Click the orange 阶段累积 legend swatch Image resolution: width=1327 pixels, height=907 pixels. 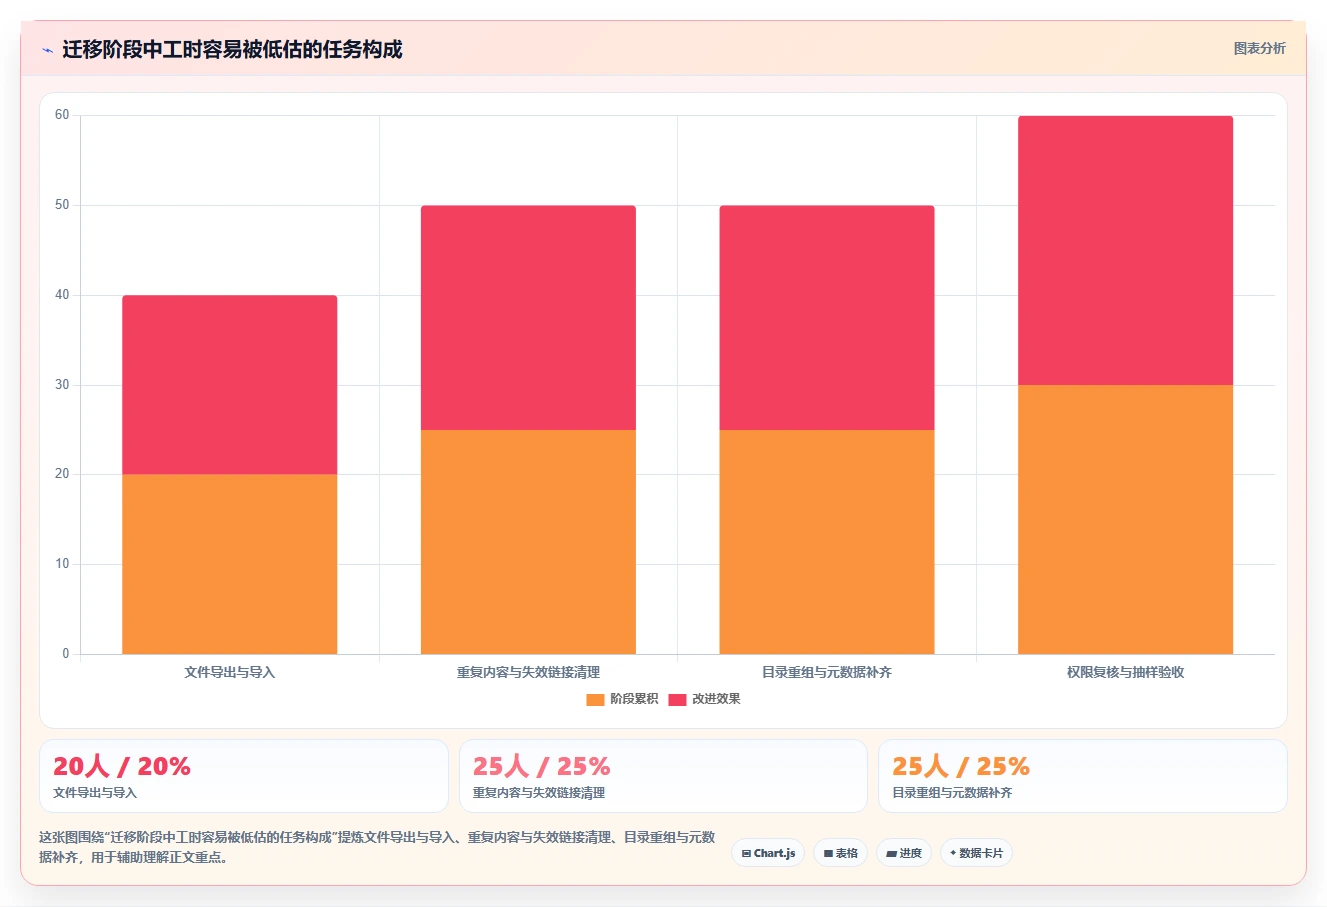pyautogui.click(x=595, y=699)
